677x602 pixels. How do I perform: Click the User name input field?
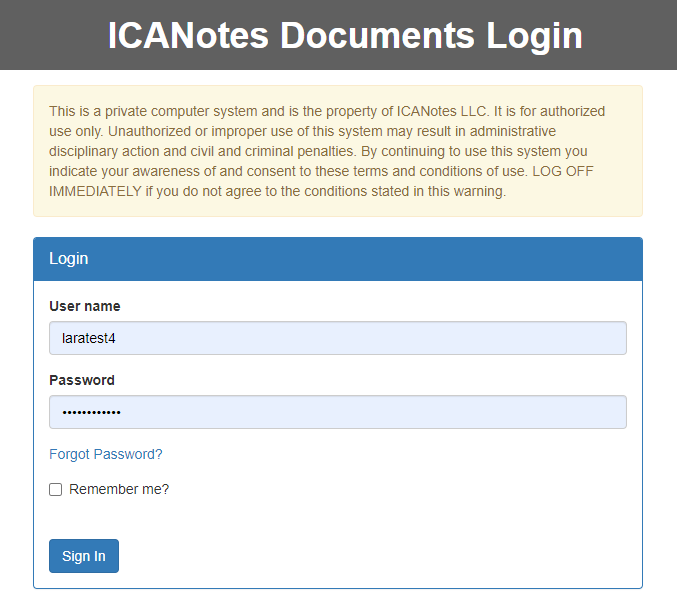pos(337,338)
